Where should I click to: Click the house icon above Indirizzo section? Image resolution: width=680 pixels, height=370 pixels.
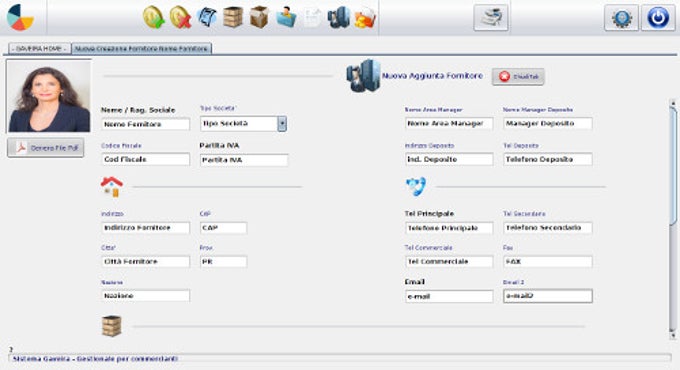click(112, 187)
